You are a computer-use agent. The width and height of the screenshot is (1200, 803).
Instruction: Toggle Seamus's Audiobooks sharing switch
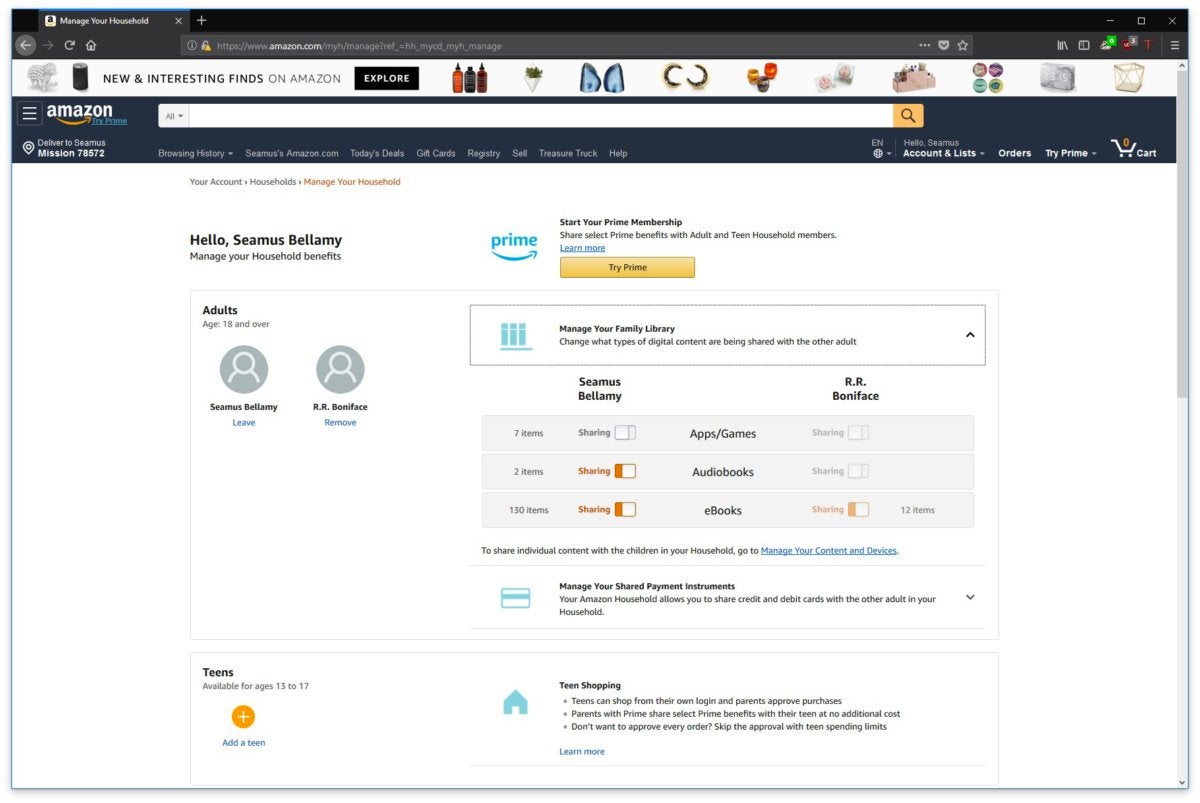[625, 471]
